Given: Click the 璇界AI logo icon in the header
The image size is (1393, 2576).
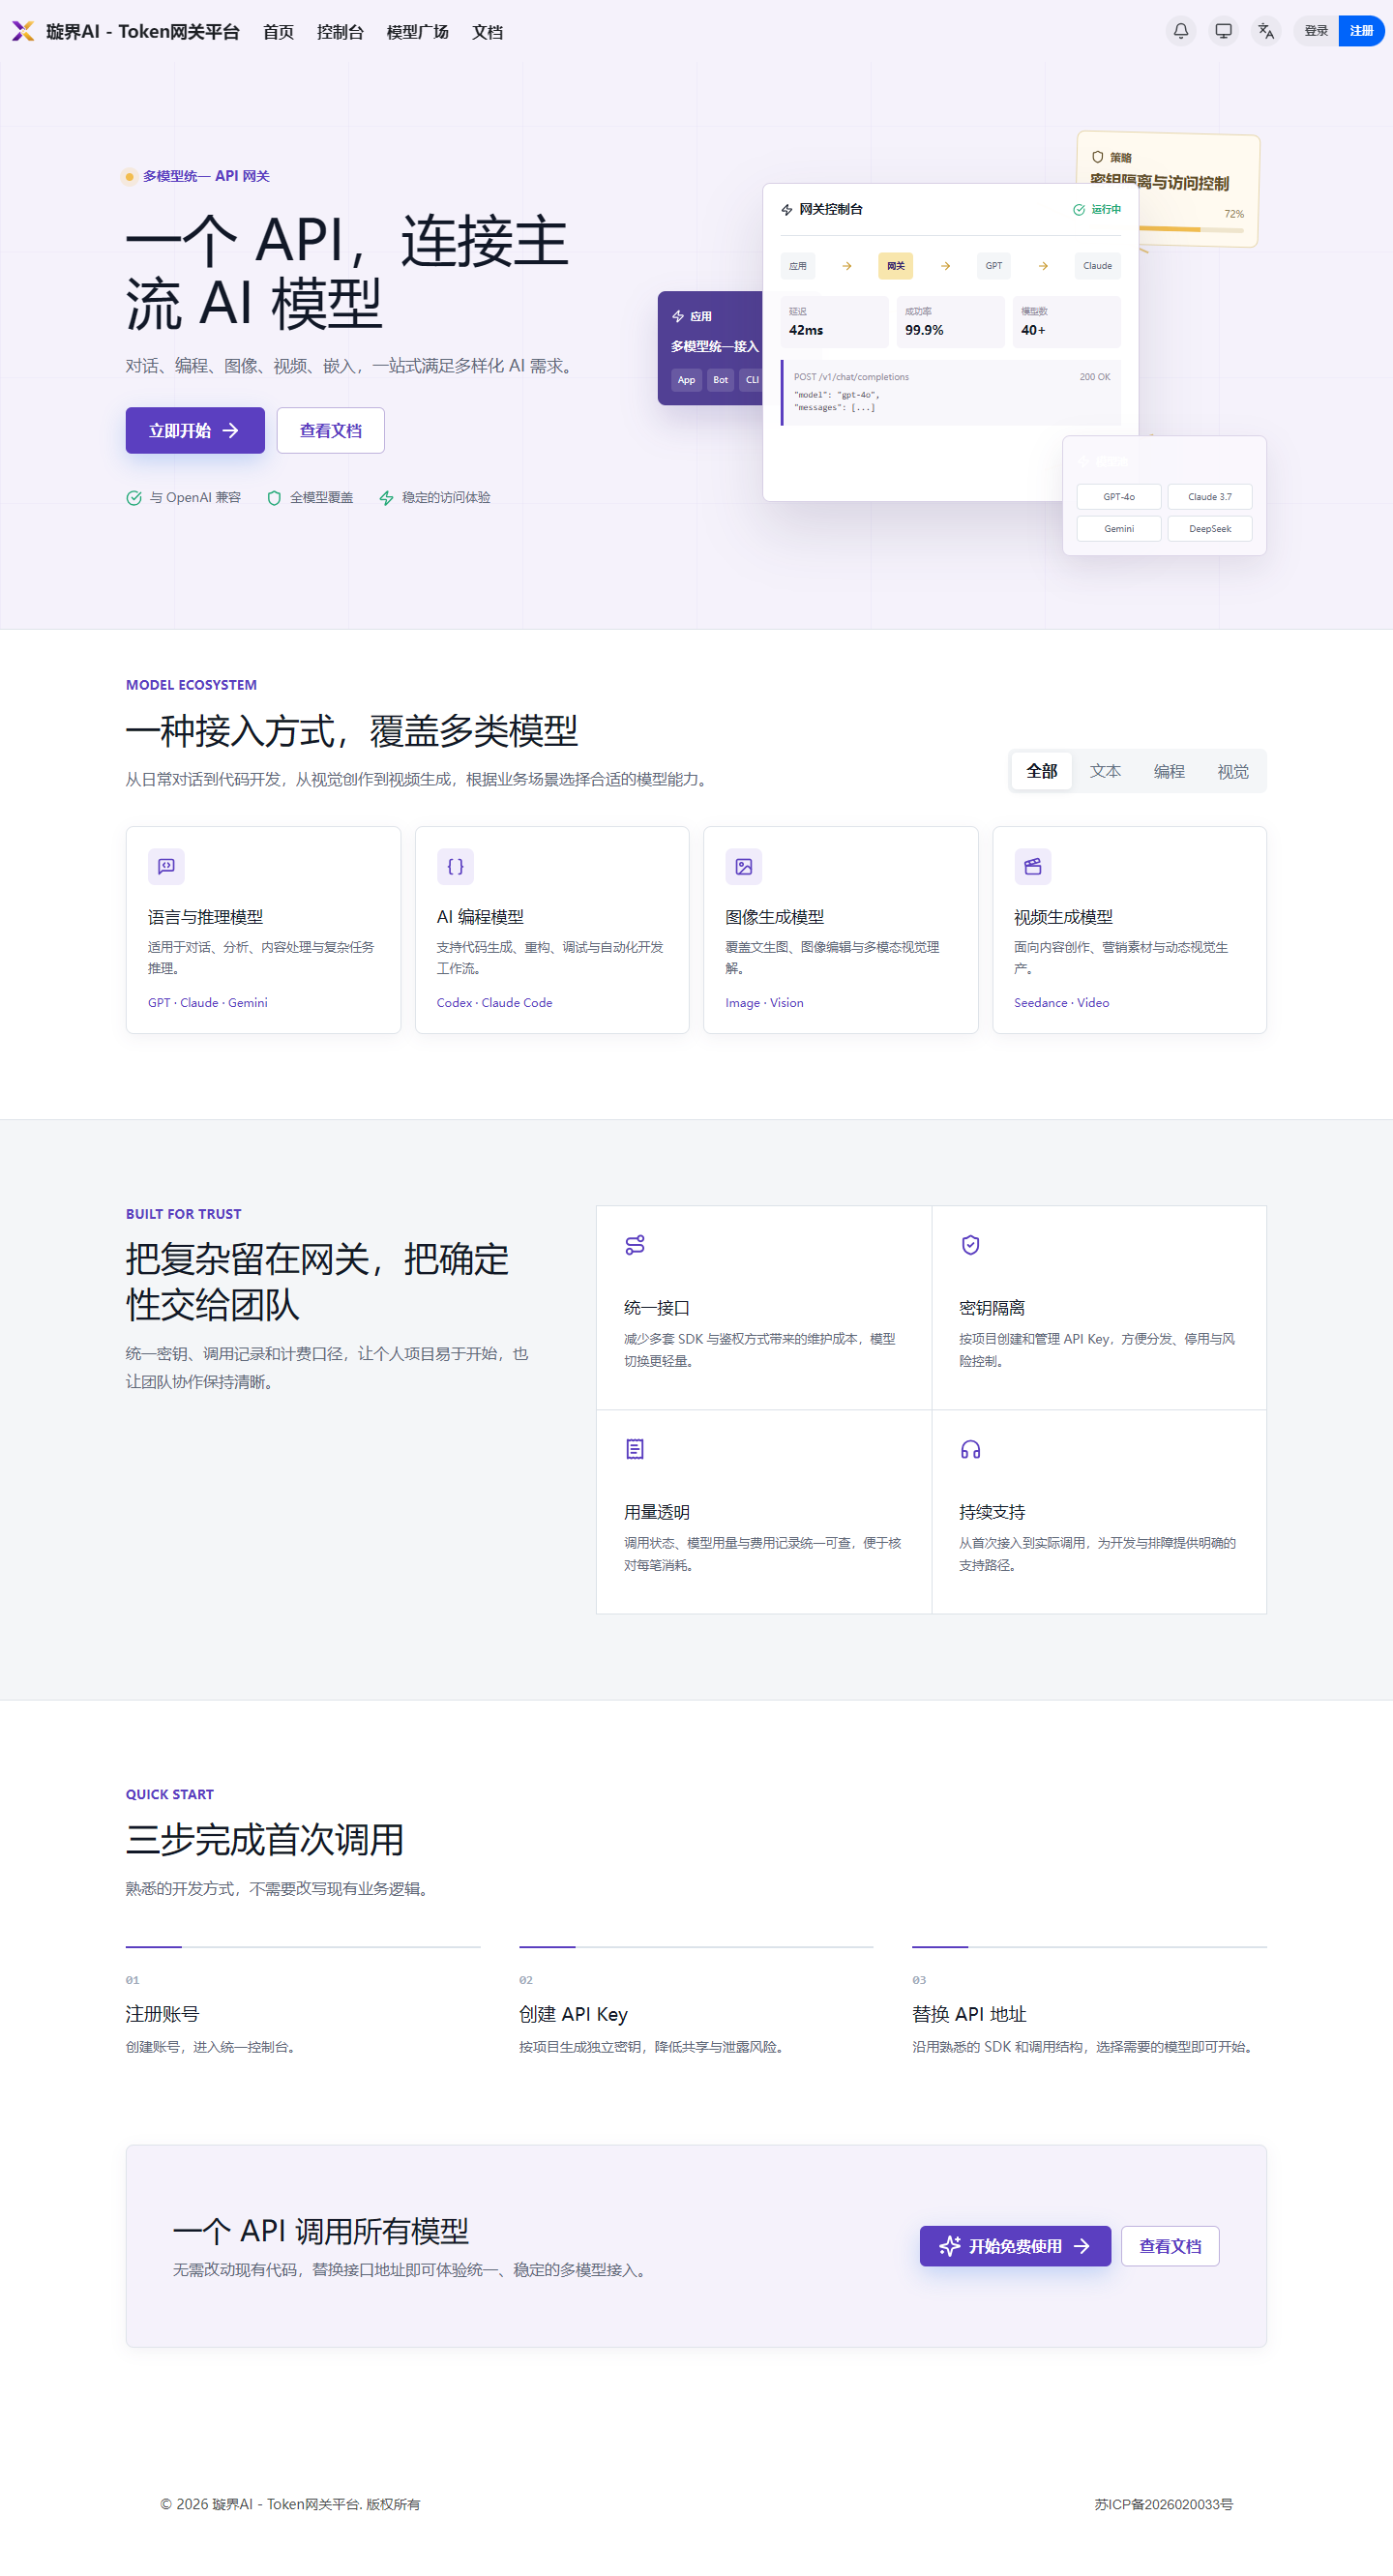Looking at the screenshot, I should [23, 31].
